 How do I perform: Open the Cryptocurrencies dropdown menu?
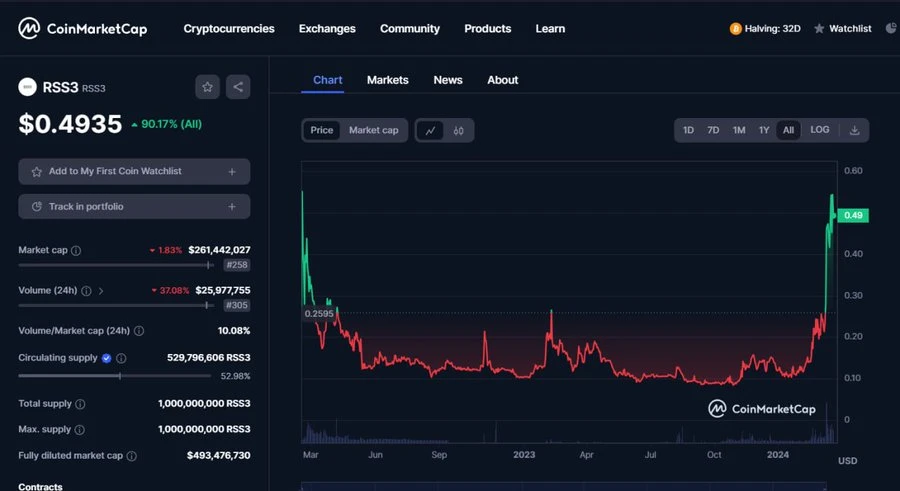tap(228, 29)
